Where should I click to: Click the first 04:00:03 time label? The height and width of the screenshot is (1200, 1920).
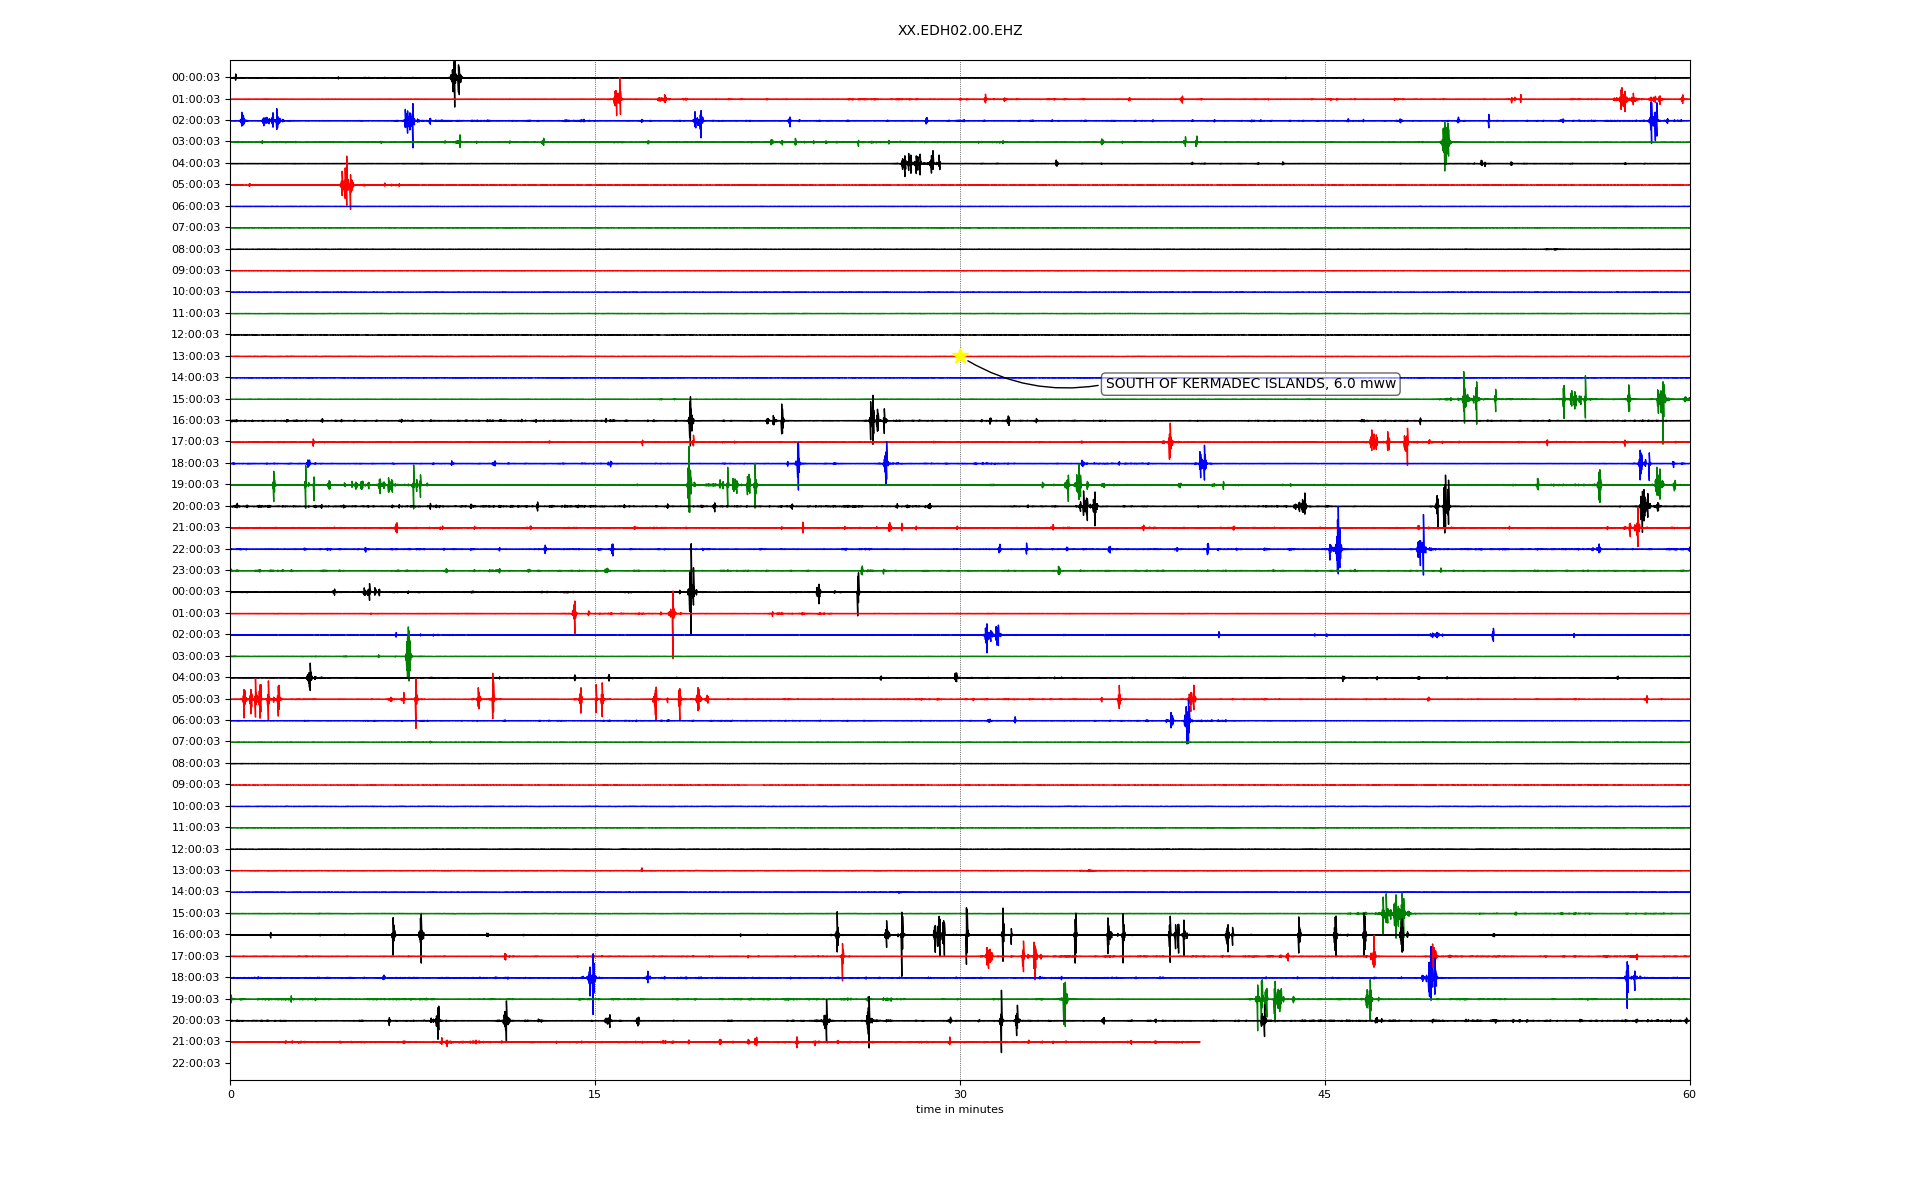(195, 163)
